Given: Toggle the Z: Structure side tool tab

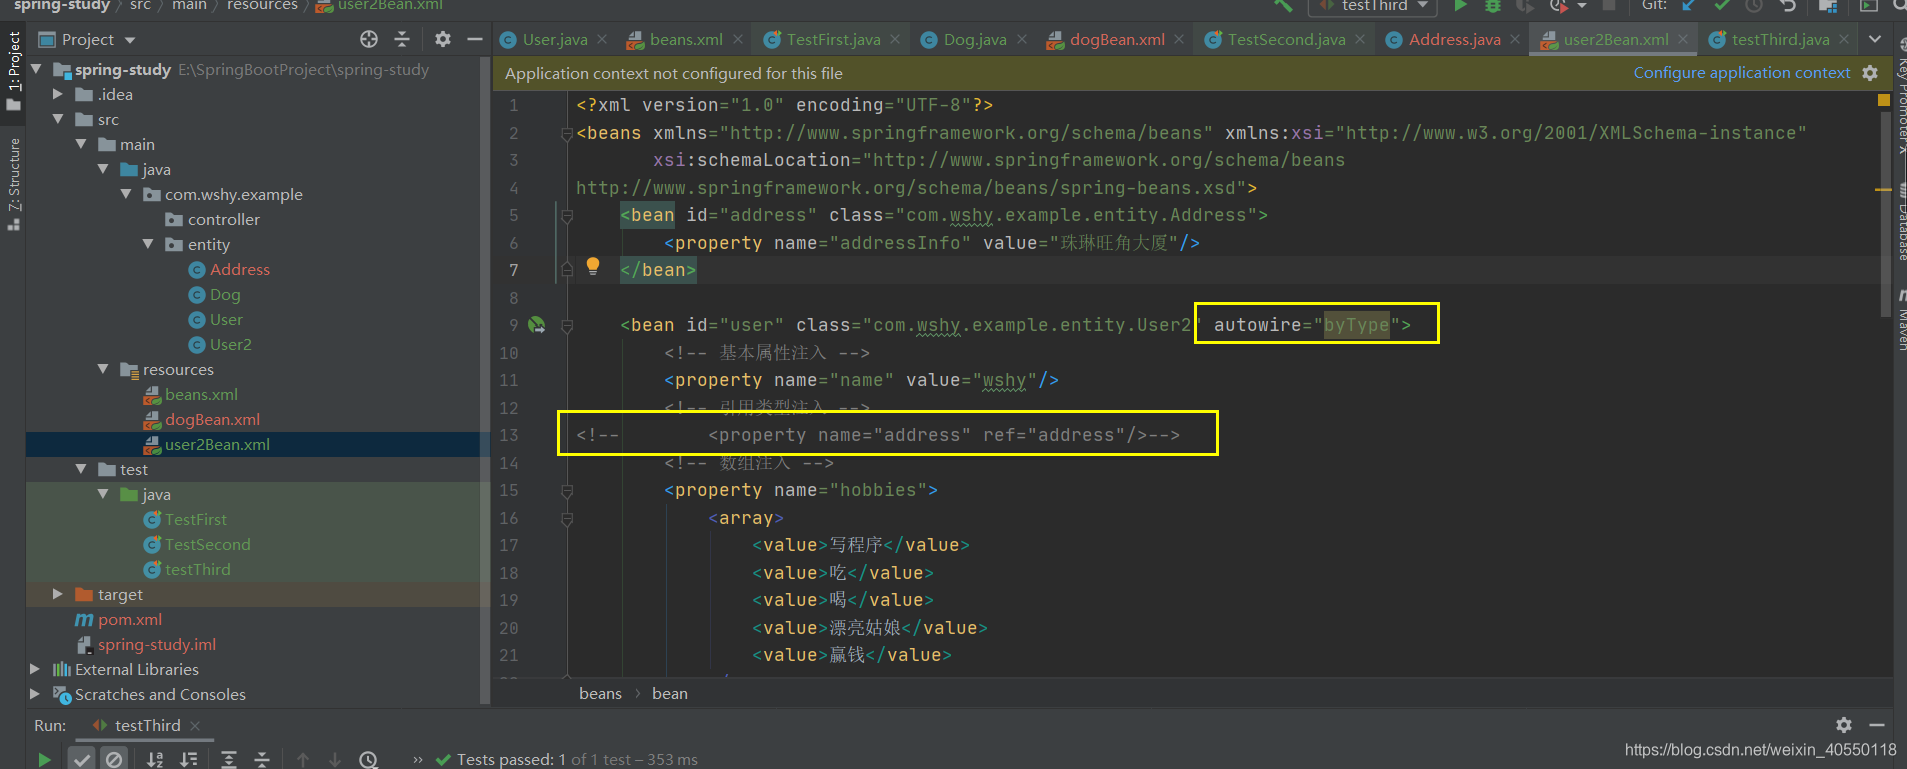Looking at the screenshot, I should pos(13,185).
